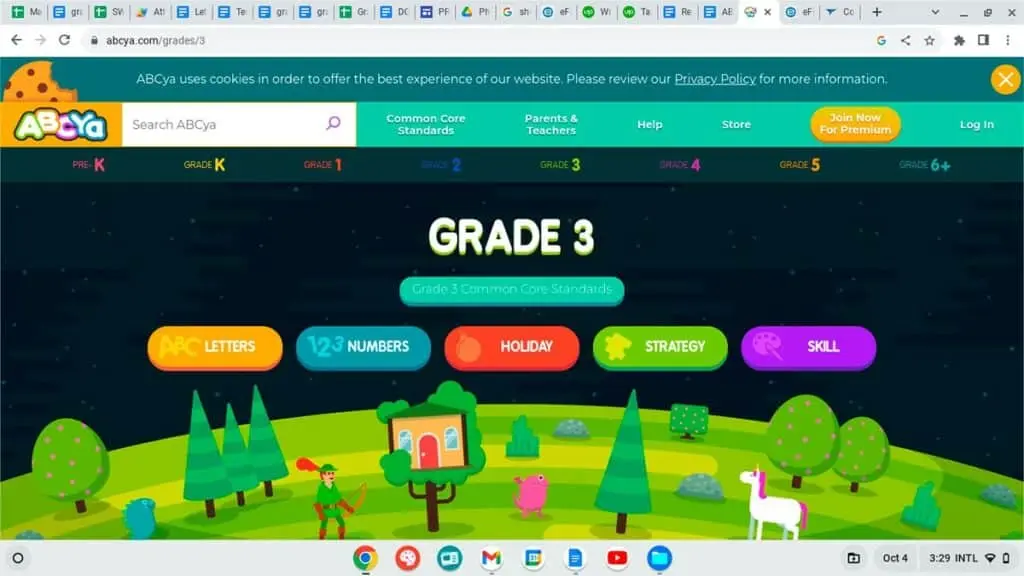
Task: Open the Files app in the shelf
Action: pos(659,558)
